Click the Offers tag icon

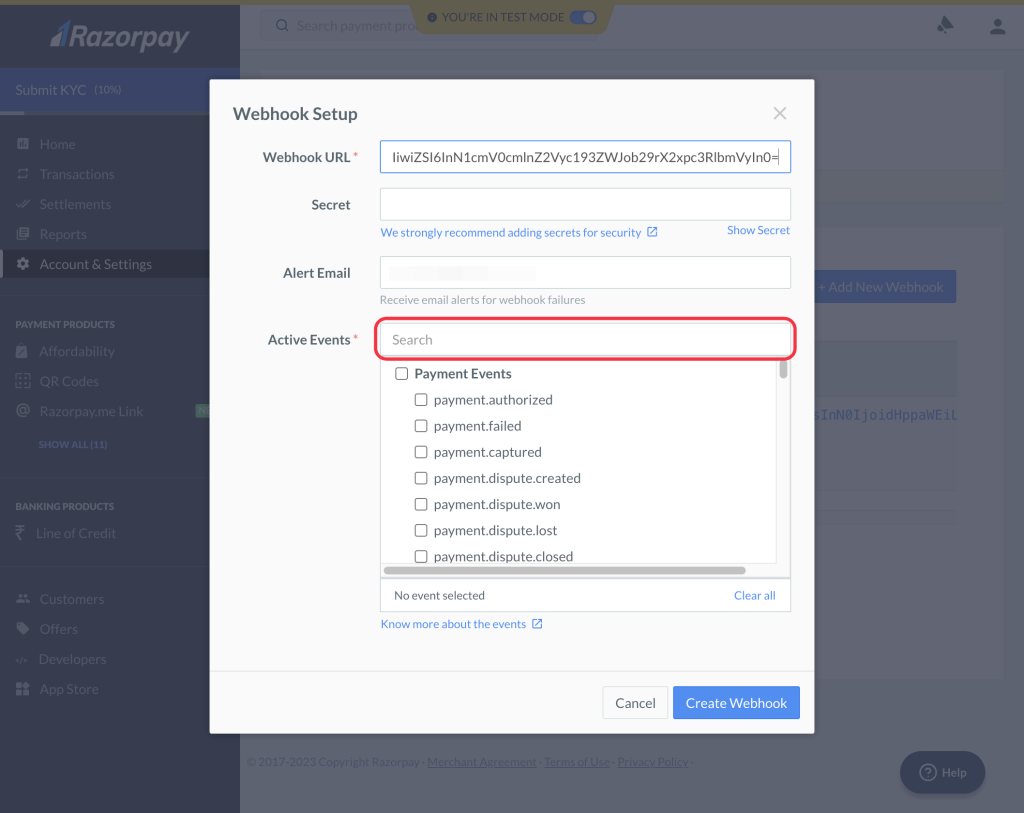23,629
